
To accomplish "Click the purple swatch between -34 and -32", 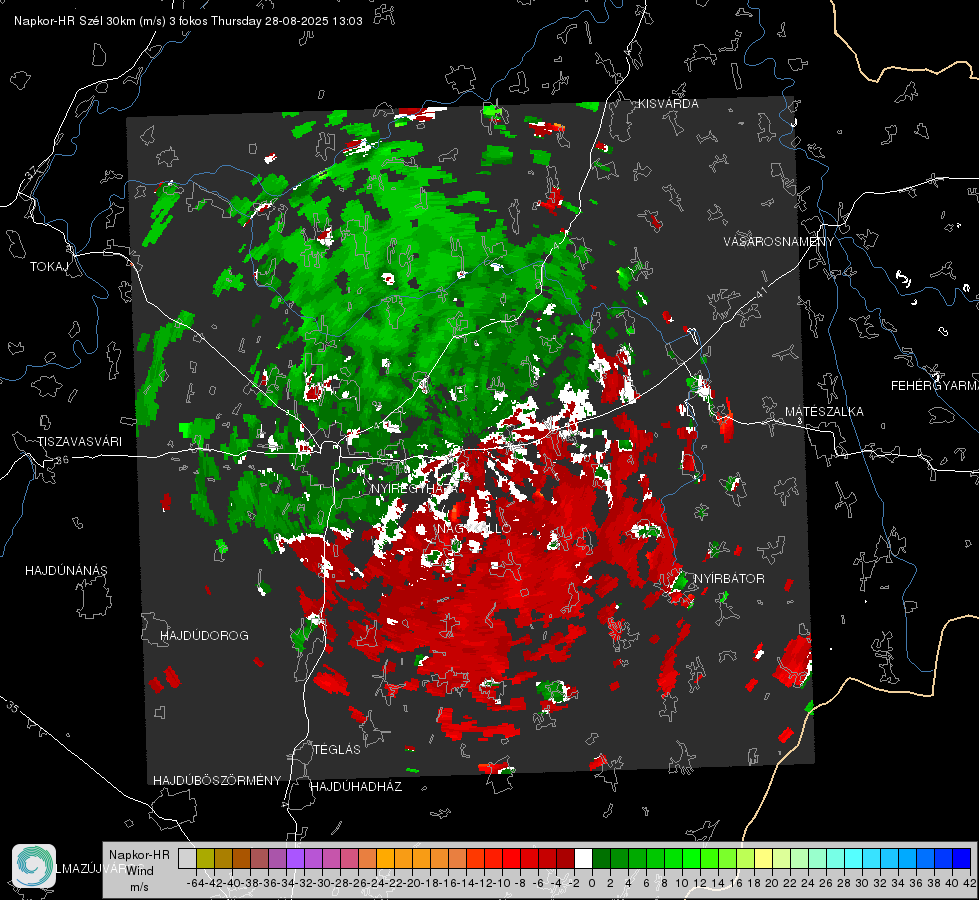I will pos(295,858).
